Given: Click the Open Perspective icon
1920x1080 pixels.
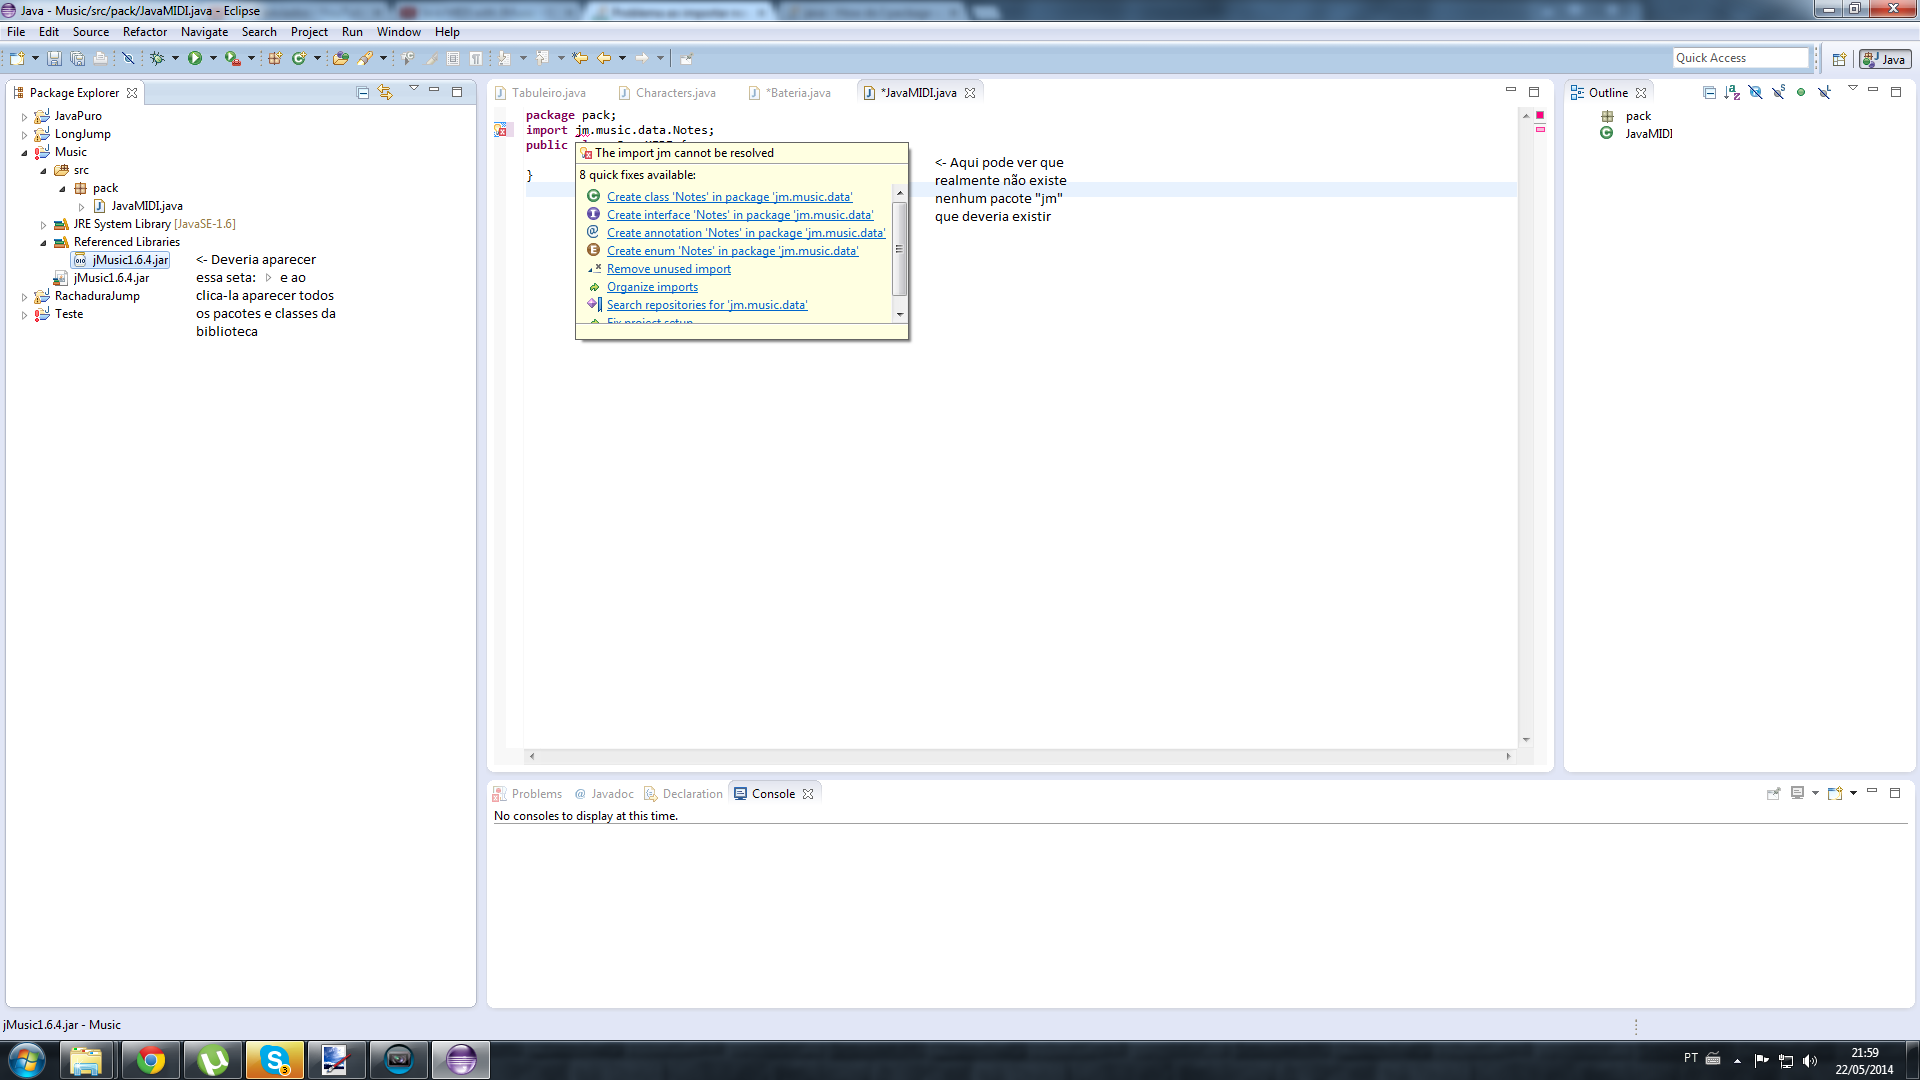Looking at the screenshot, I should (1839, 60).
